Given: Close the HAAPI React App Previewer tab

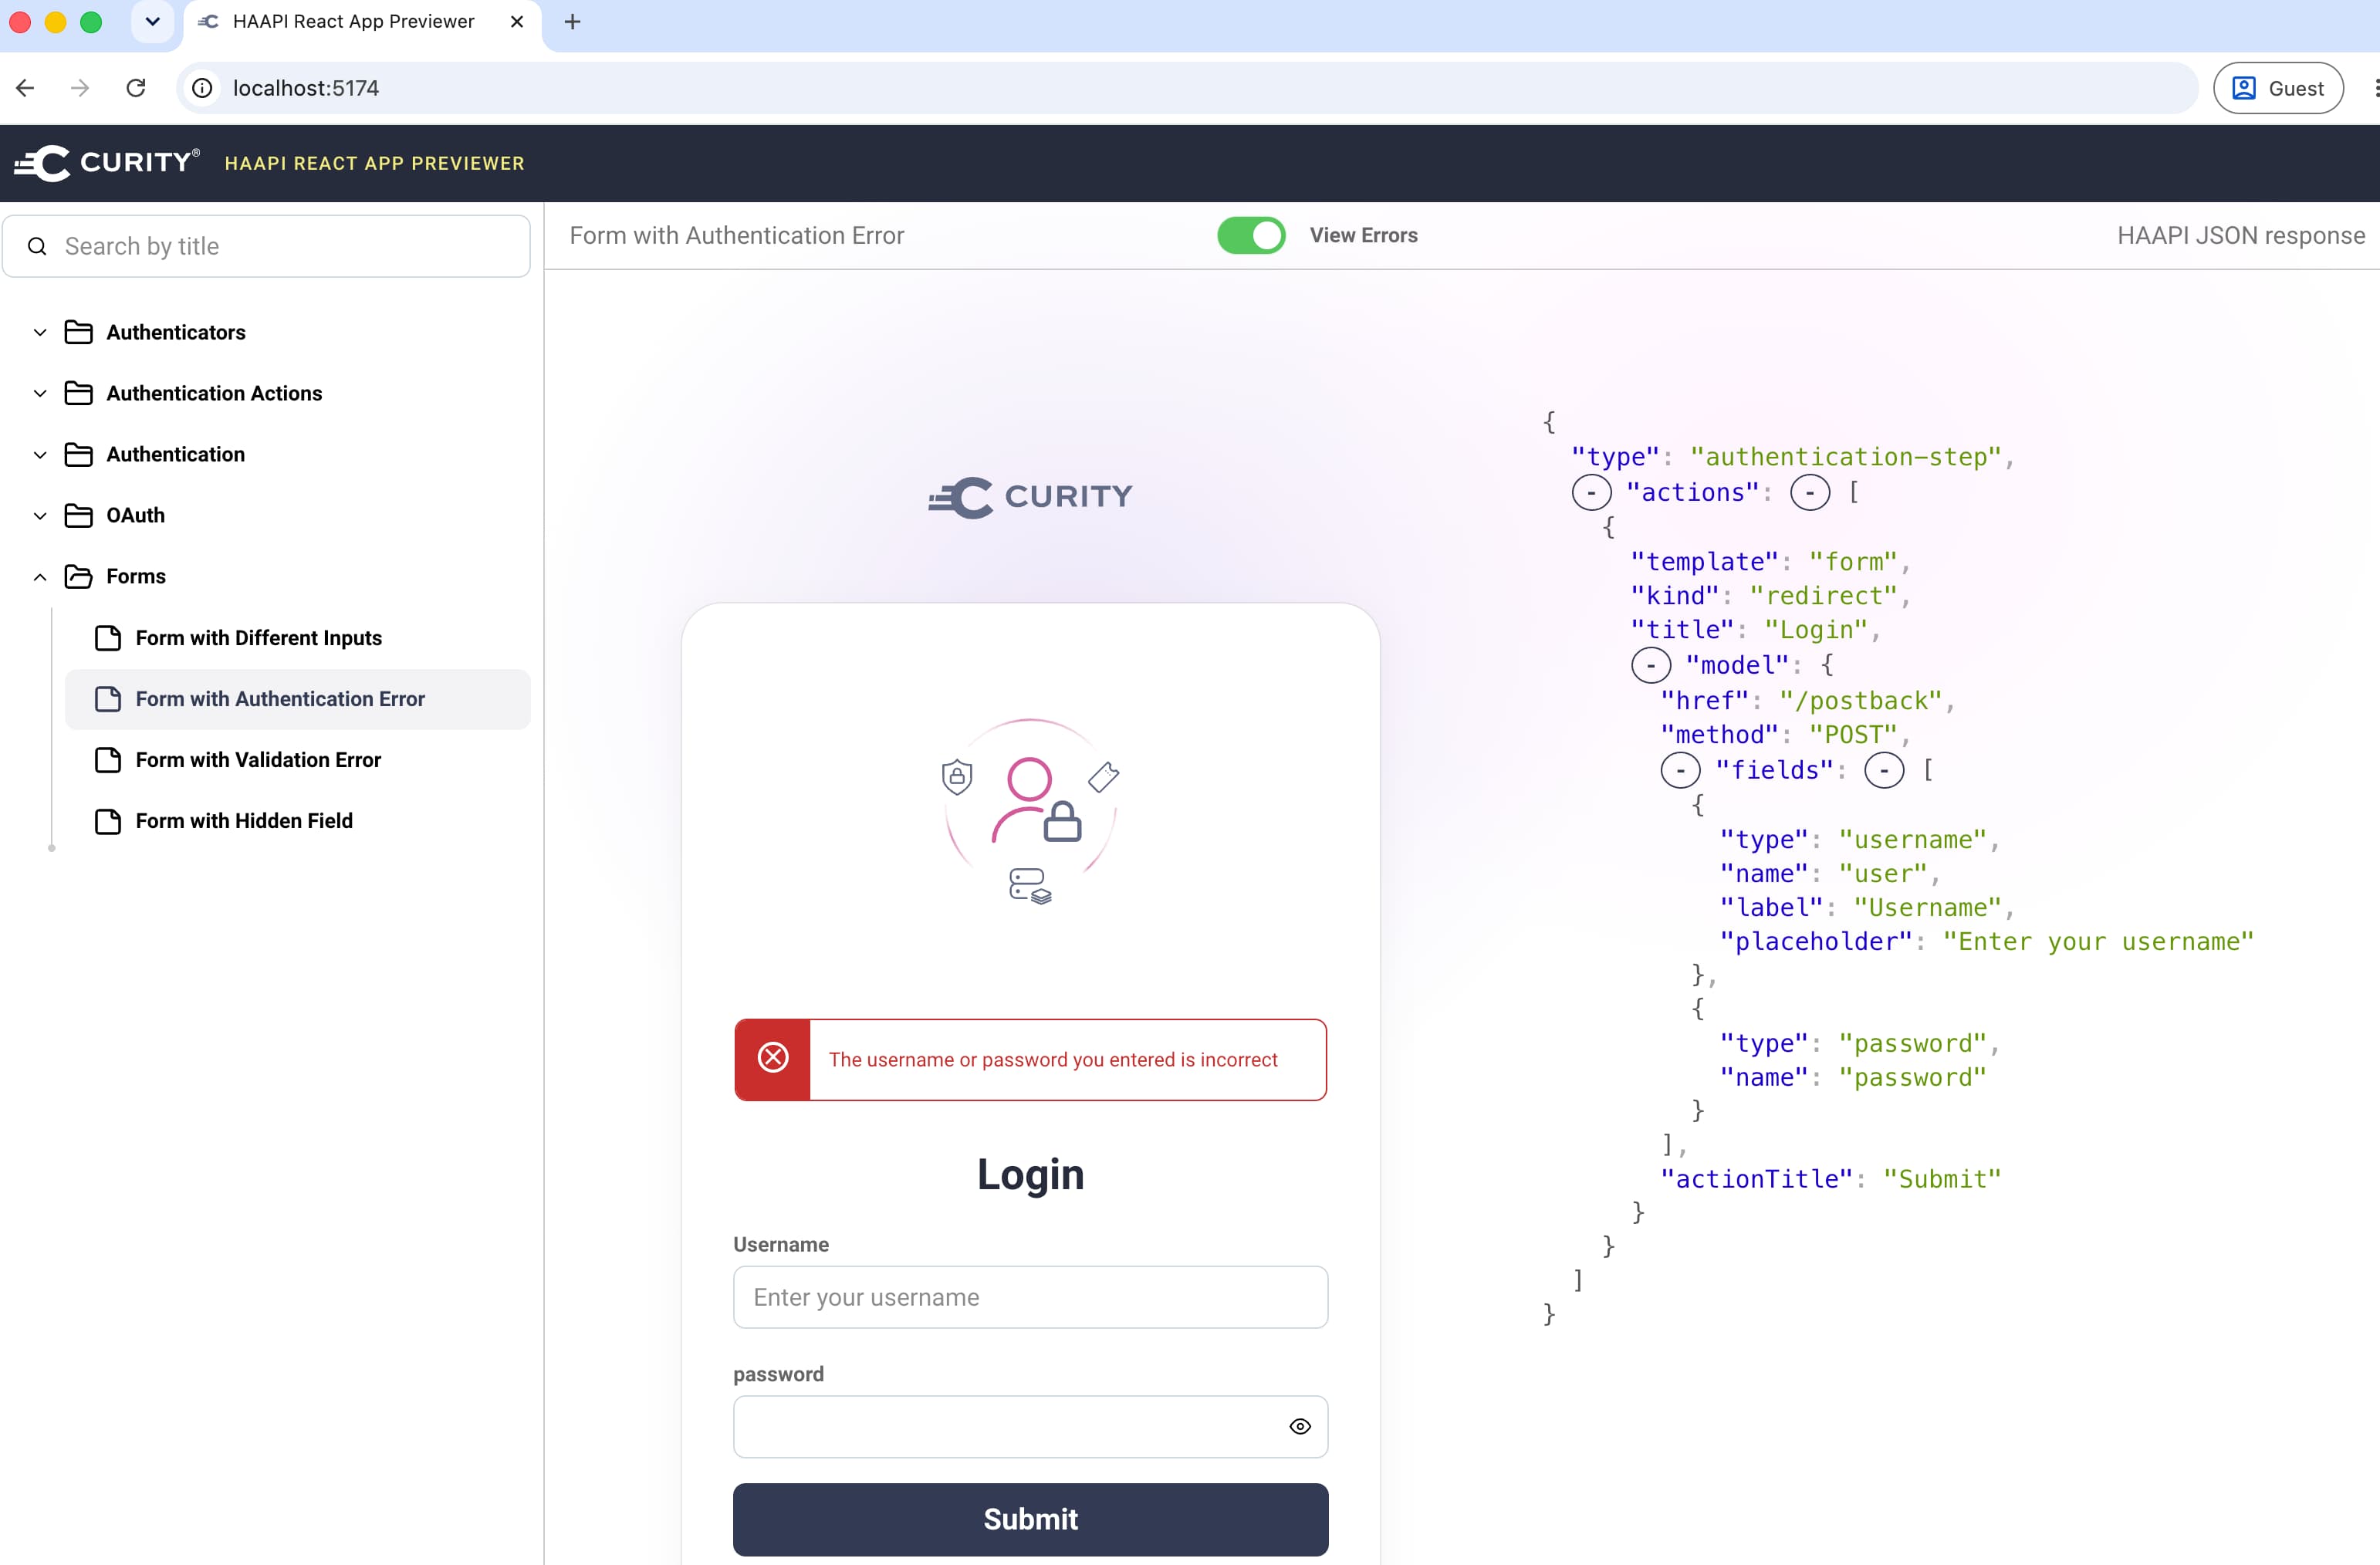Looking at the screenshot, I should (517, 22).
